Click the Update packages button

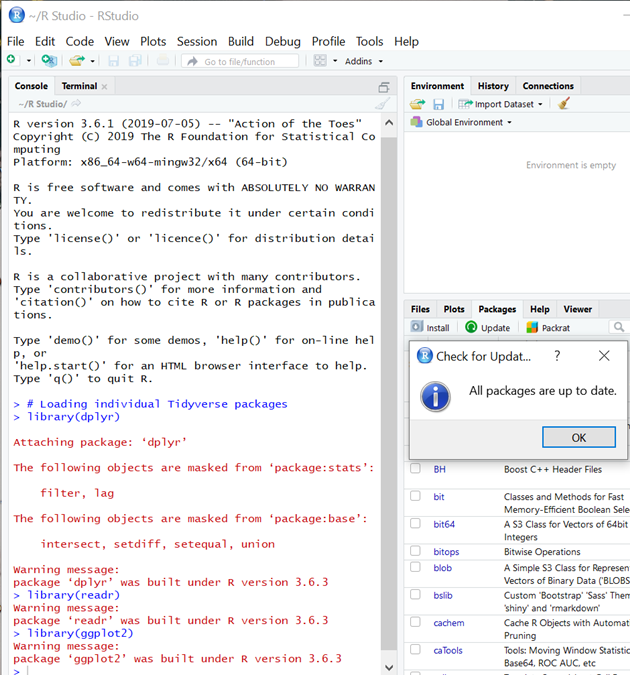pyautogui.click(x=487, y=328)
